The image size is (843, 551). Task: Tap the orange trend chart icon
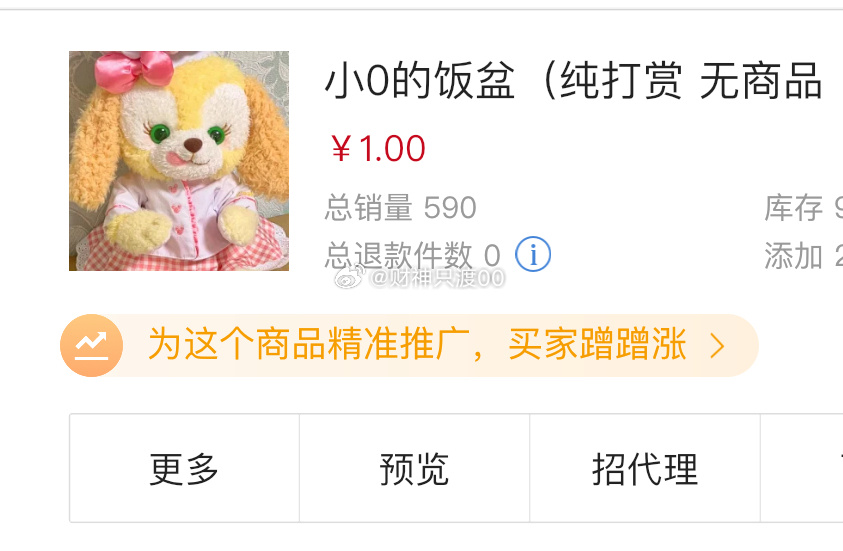(91, 345)
